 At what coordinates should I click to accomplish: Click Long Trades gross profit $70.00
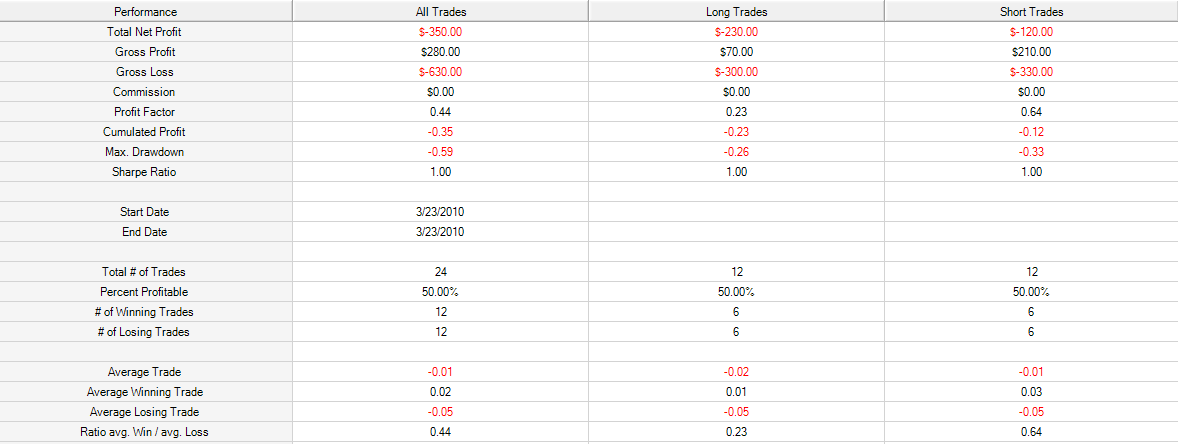coord(736,53)
